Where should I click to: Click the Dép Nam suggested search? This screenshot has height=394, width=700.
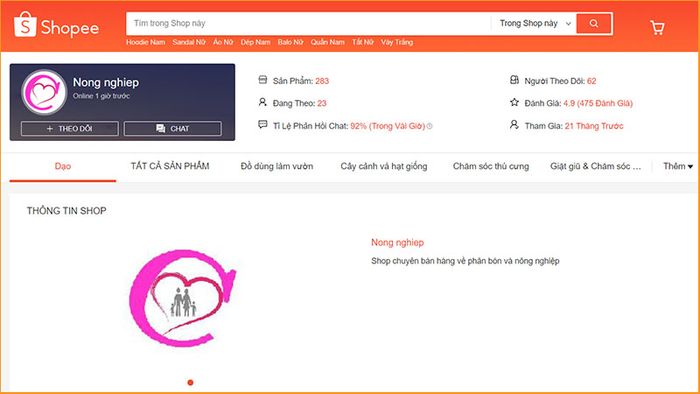tap(255, 42)
